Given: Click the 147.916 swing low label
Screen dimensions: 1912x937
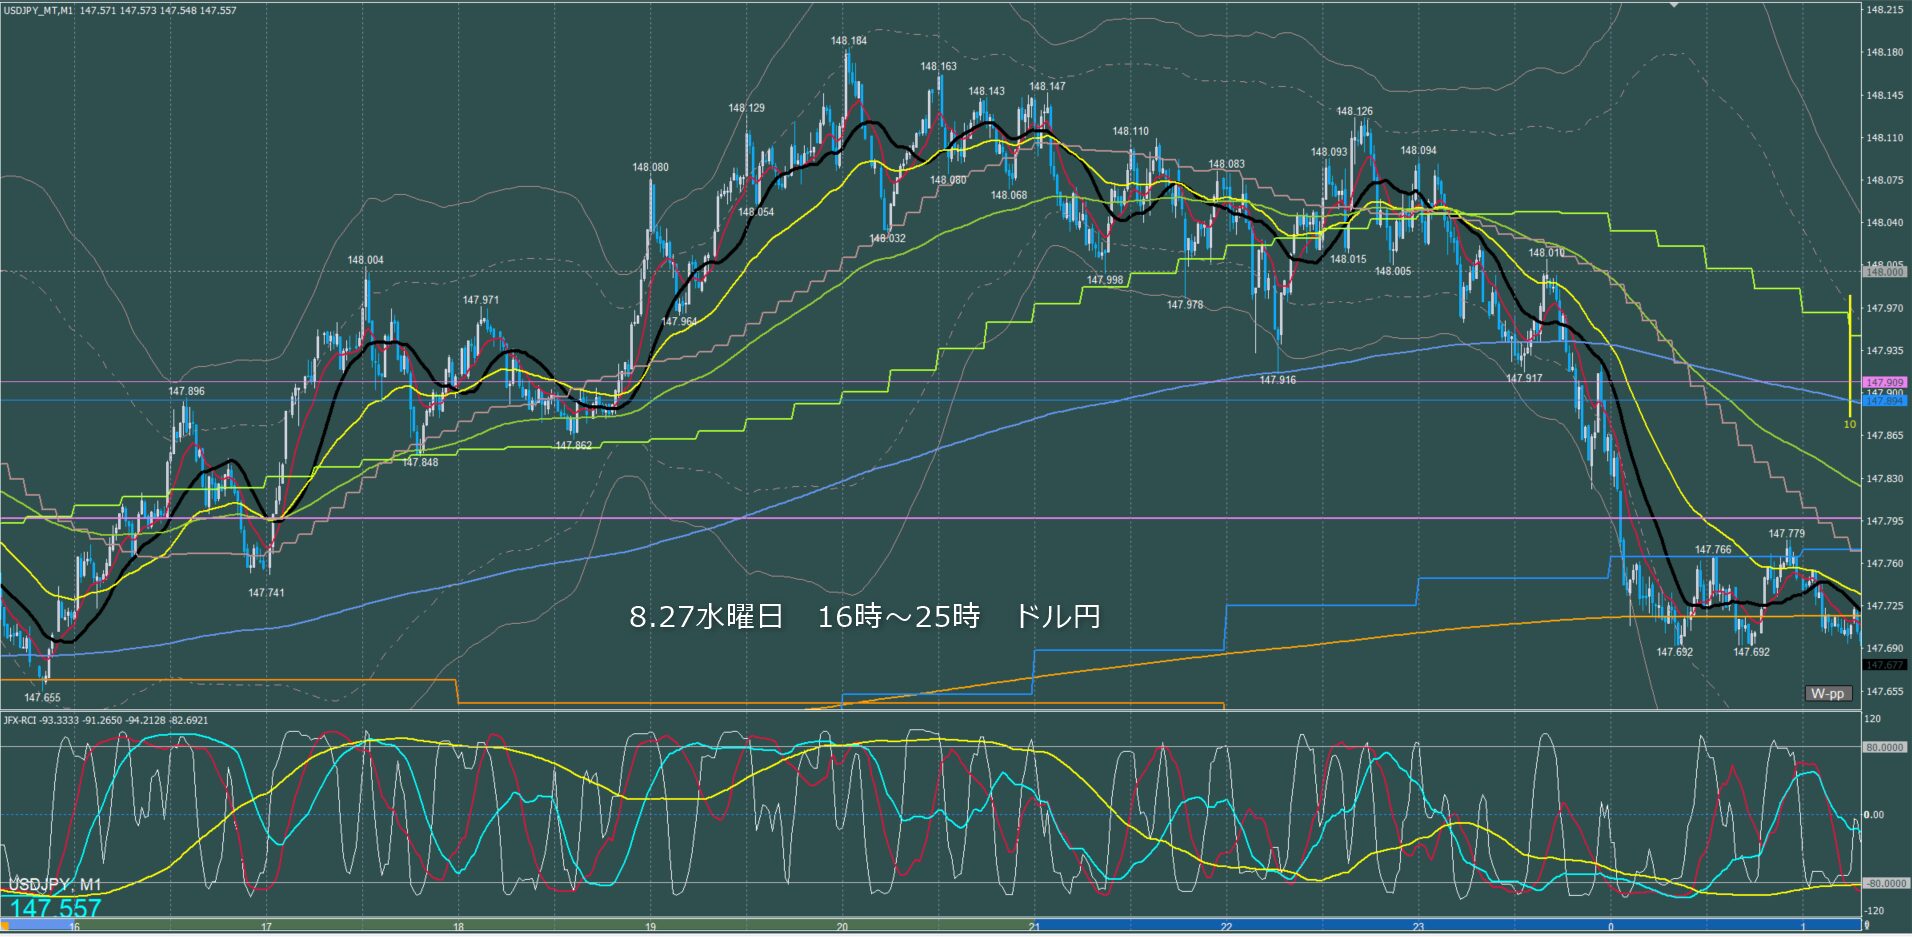Looking at the screenshot, I should pos(1277,380).
